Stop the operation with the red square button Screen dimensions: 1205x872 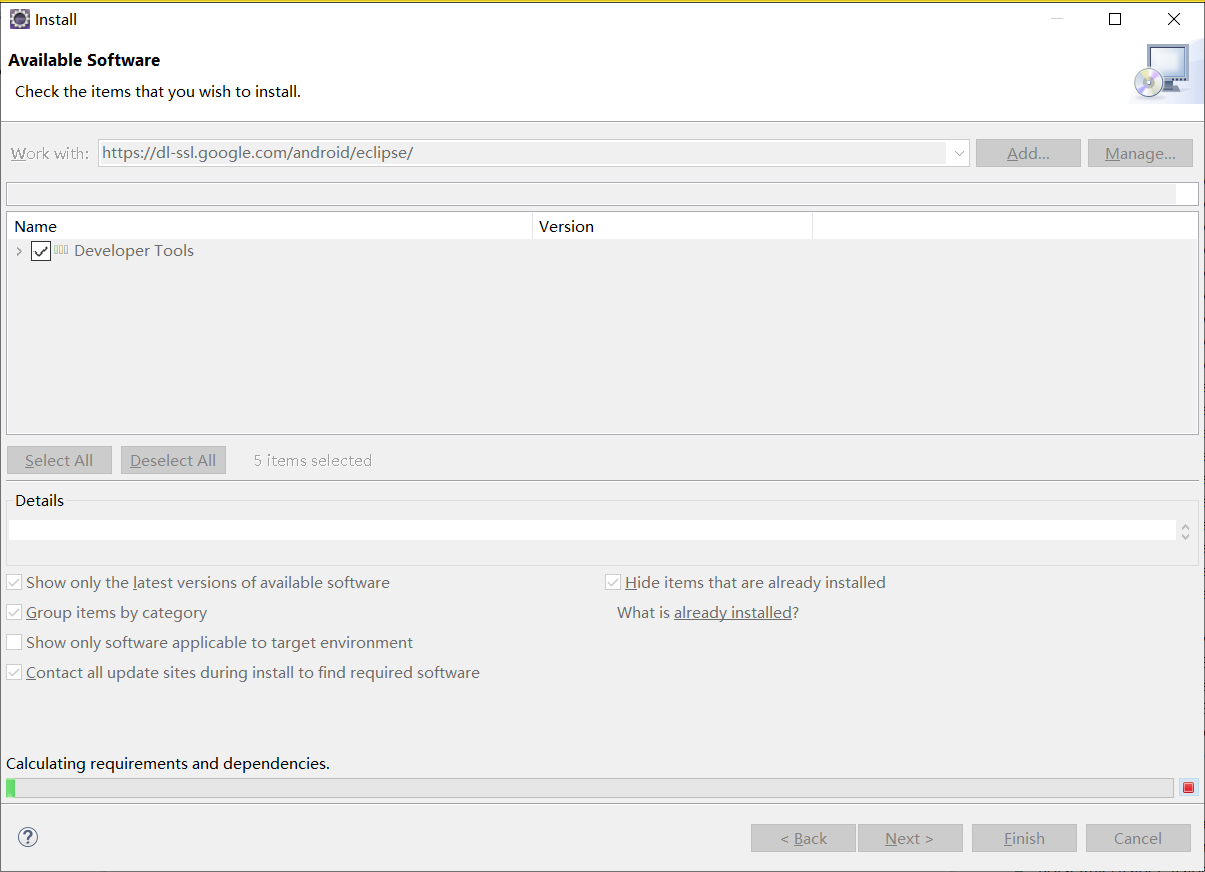(x=1188, y=788)
